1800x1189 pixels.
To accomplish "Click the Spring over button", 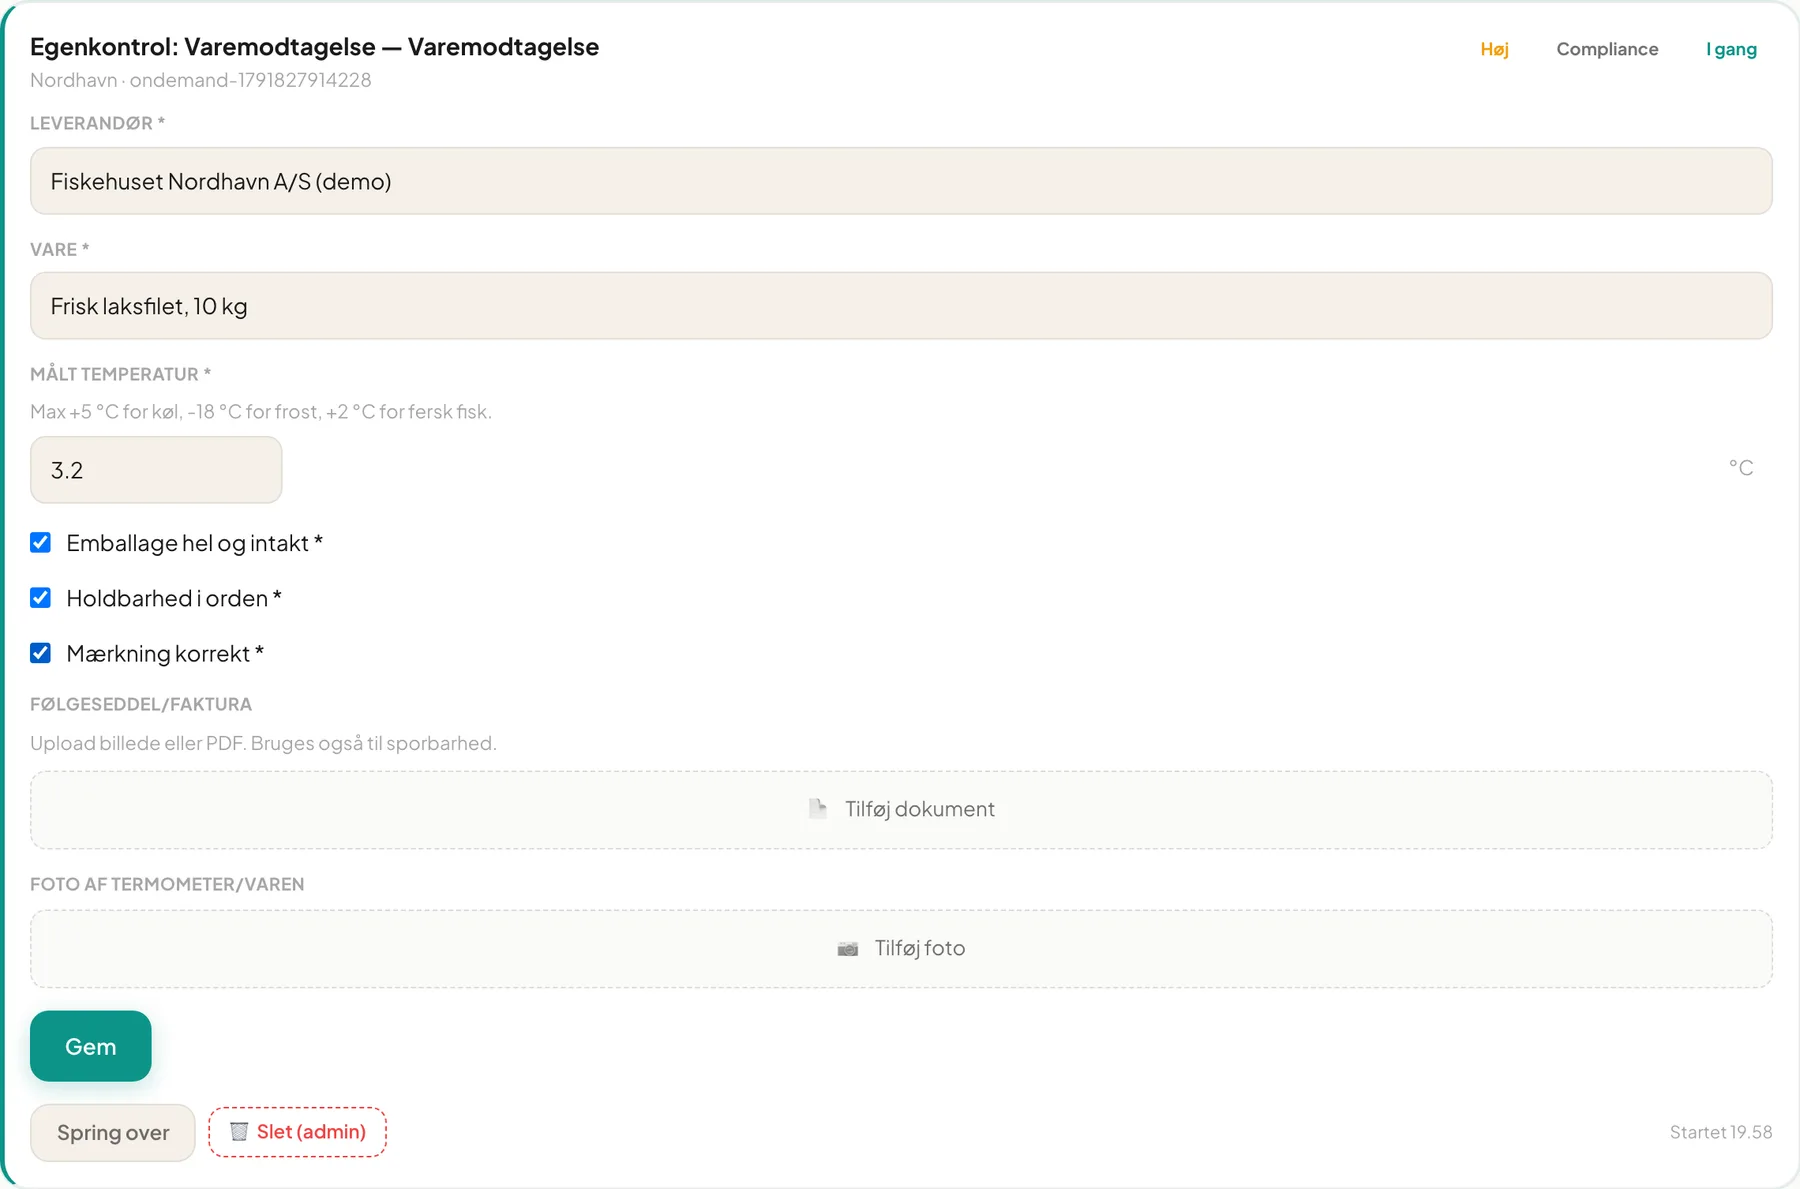I will tap(113, 1132).
